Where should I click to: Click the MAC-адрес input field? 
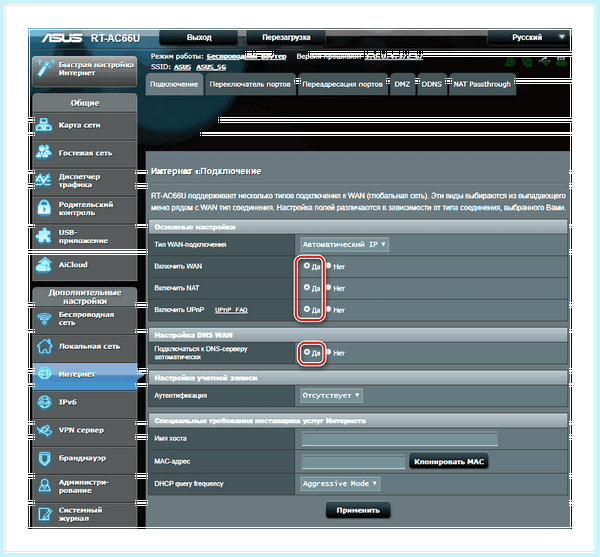point(353,462)
